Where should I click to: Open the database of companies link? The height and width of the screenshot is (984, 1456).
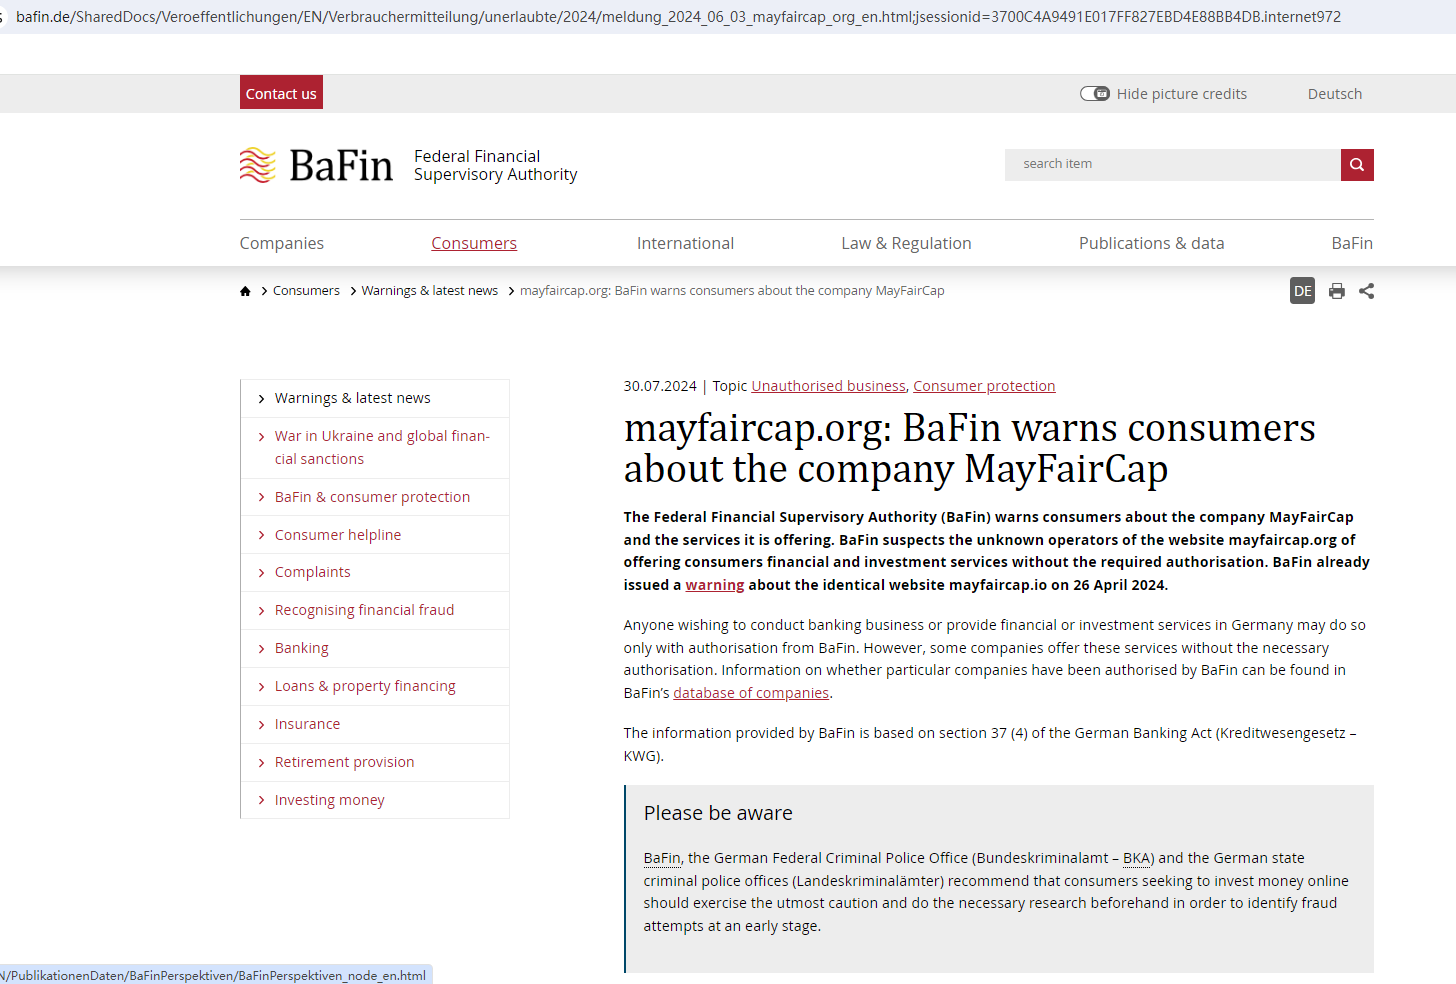(751, 693)
